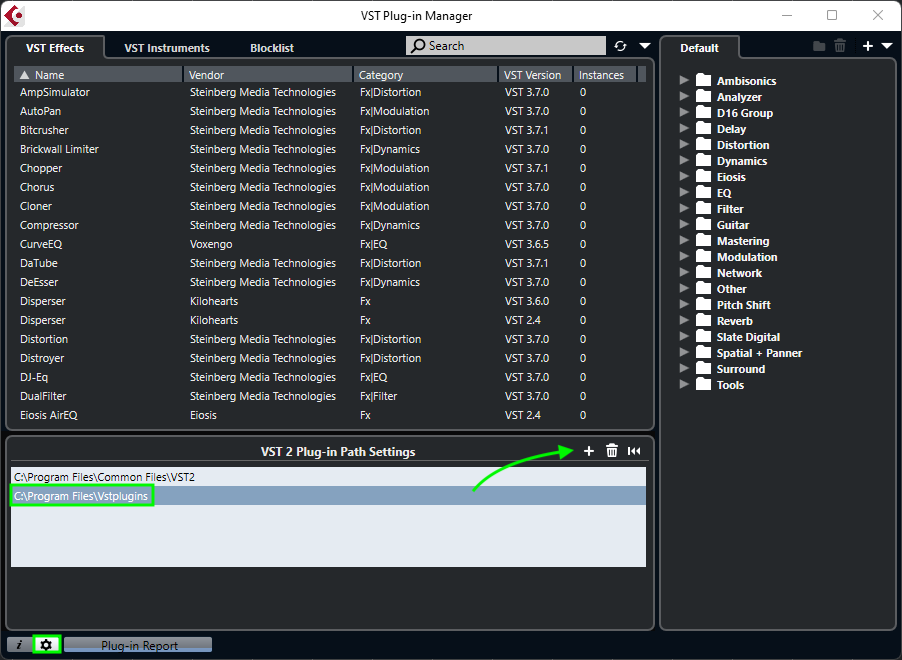Expand the Distortion folder
This screenshot has height=660, width=902.
pos(684,144)
